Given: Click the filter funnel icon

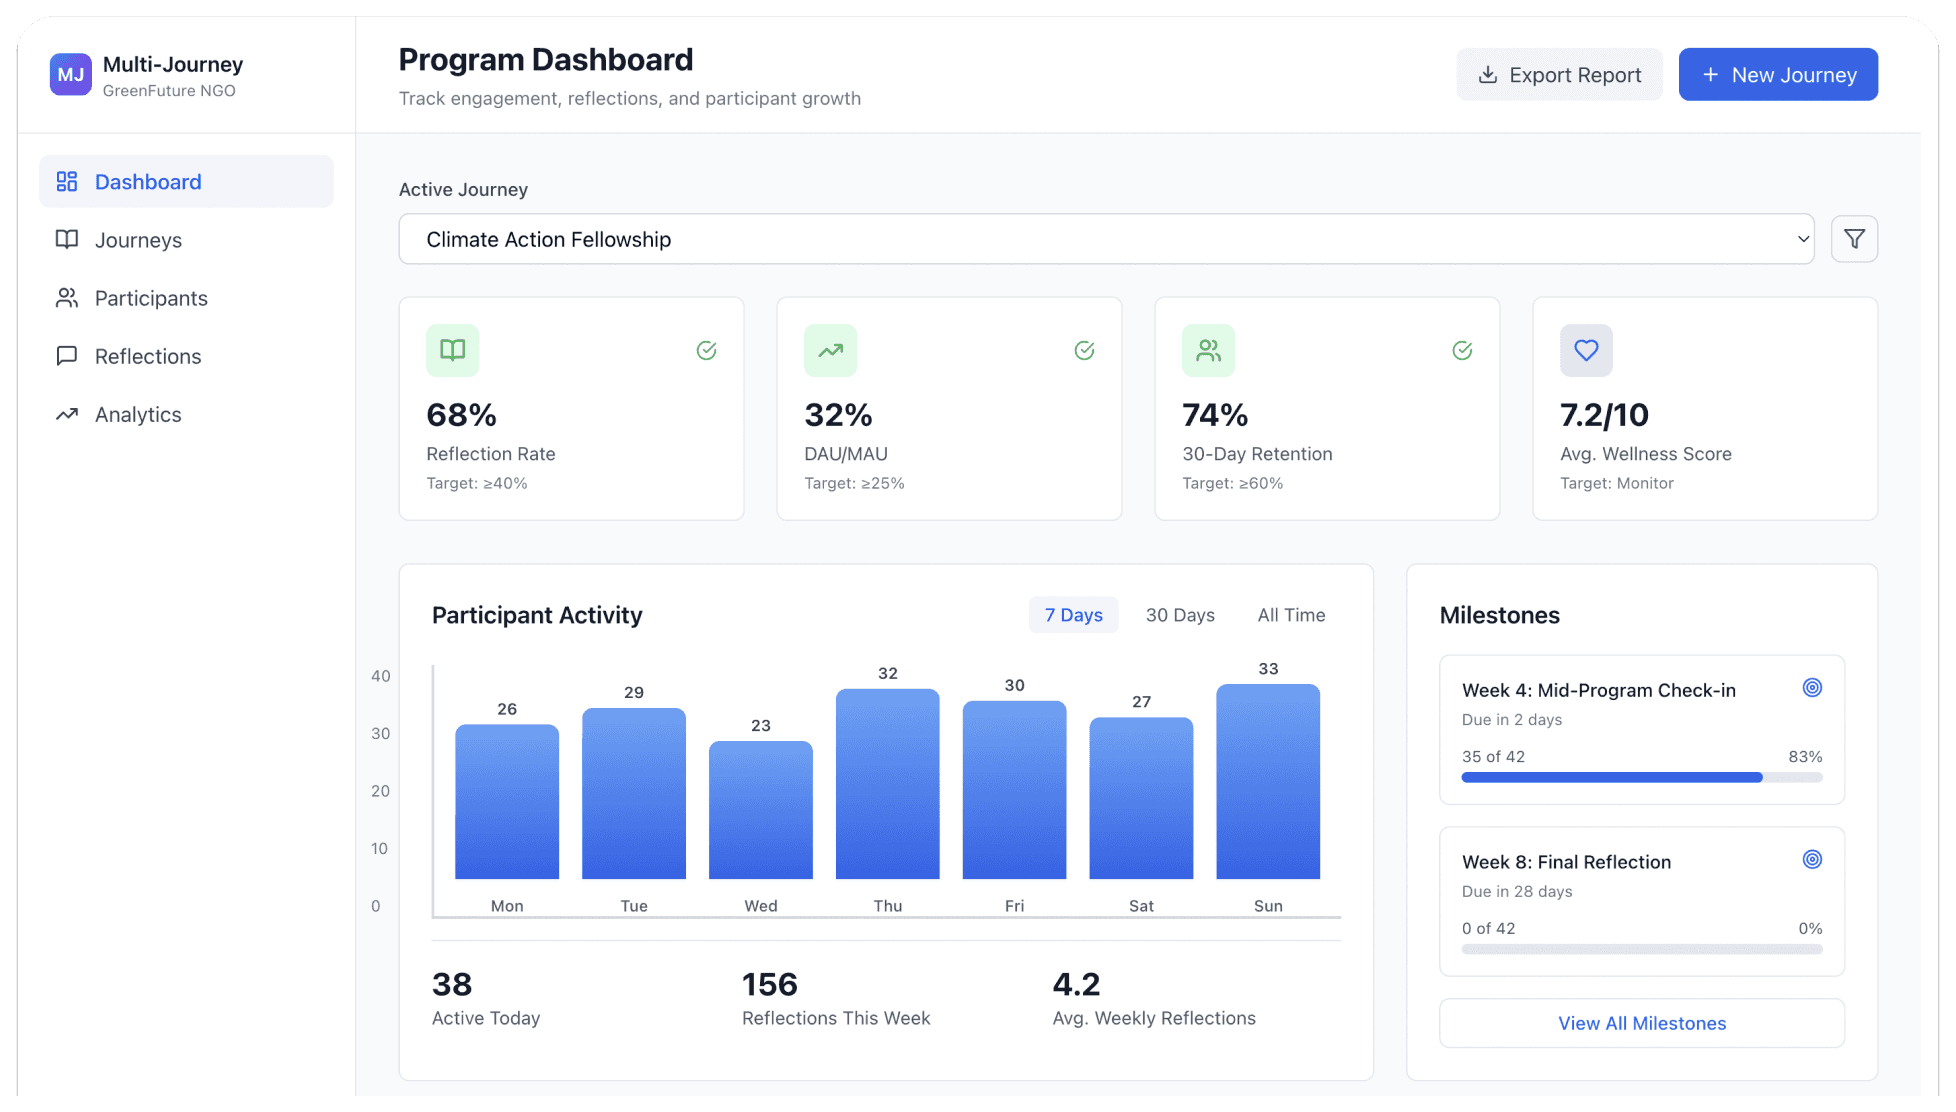Looking at the screenshot, I should tap(1853, 239).
